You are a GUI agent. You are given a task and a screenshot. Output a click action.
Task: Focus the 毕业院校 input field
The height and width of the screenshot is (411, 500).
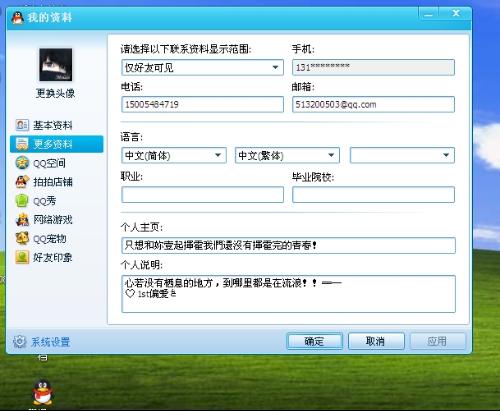click(373, 195)
